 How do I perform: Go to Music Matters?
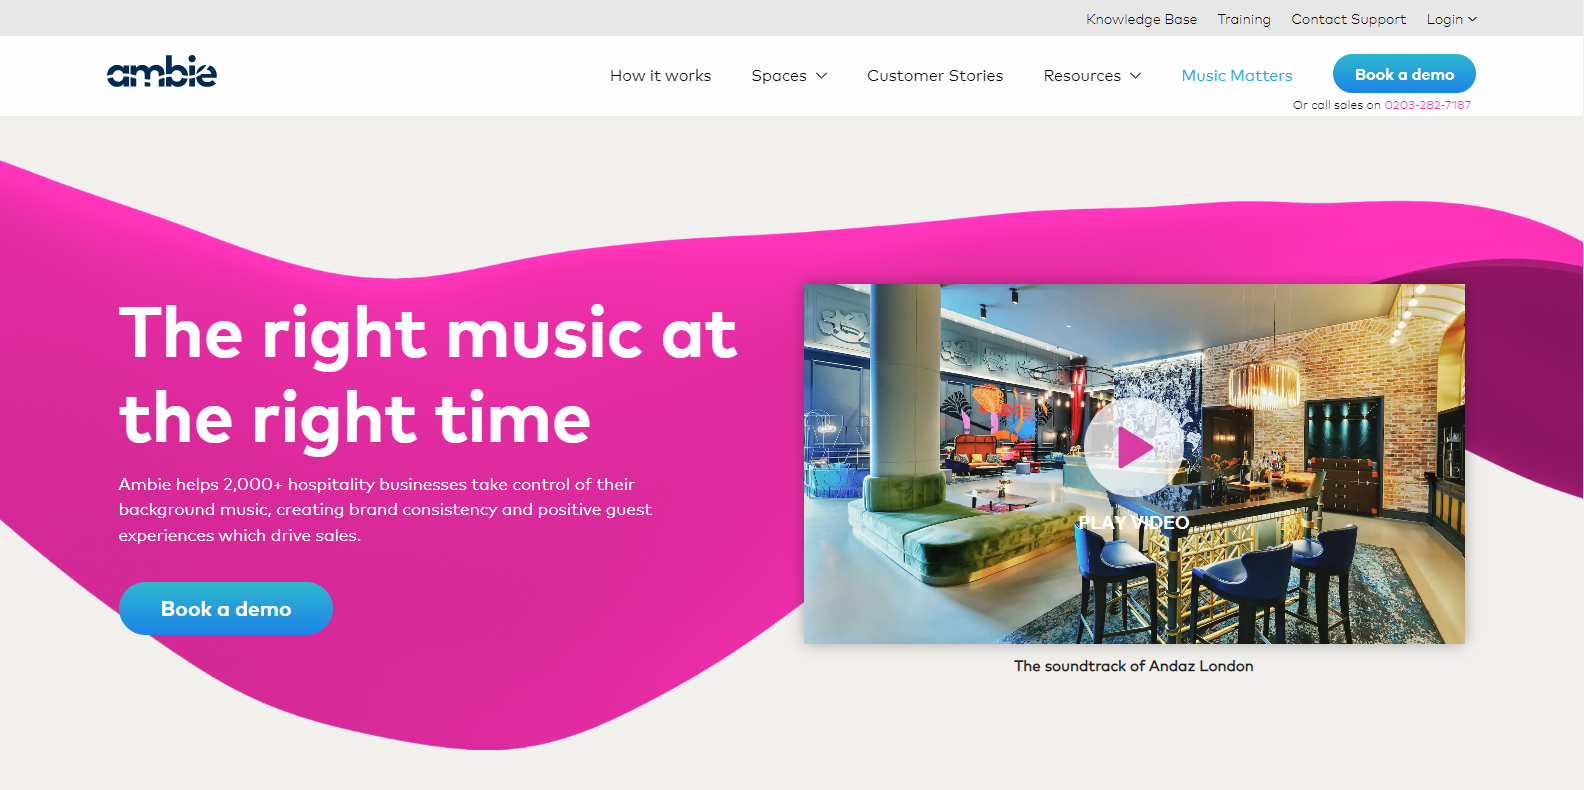[1237, 76]
